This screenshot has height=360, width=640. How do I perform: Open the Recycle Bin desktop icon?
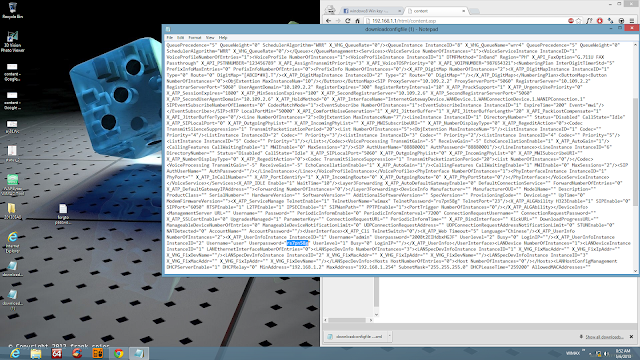[12, 10]
